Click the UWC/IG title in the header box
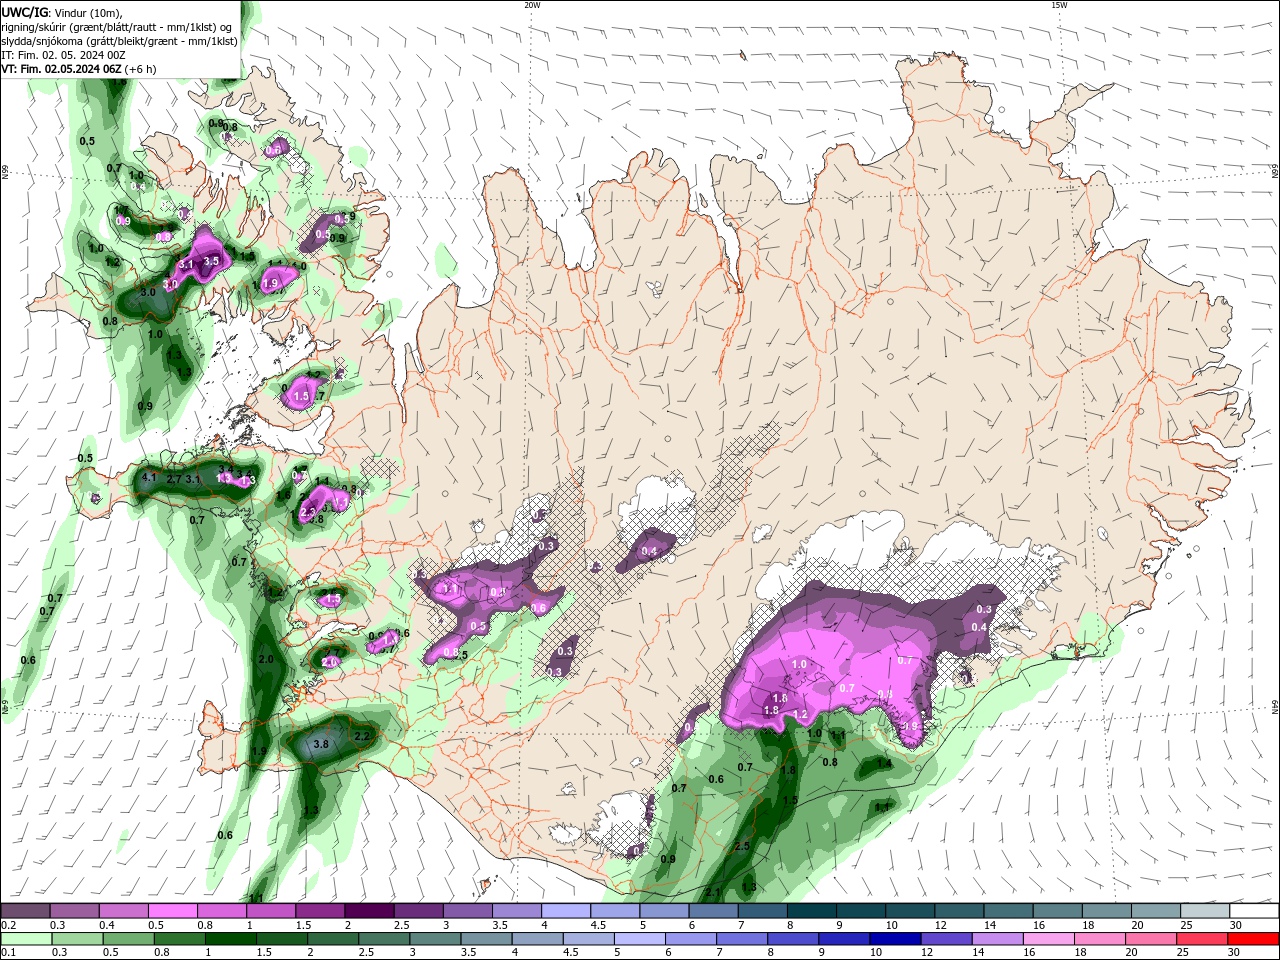1280x960 pixels. 24,12
